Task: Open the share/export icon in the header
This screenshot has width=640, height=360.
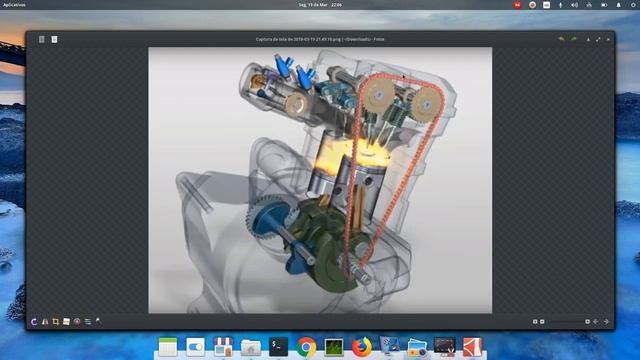Action: pyautogui.click(x=588, y=39)
